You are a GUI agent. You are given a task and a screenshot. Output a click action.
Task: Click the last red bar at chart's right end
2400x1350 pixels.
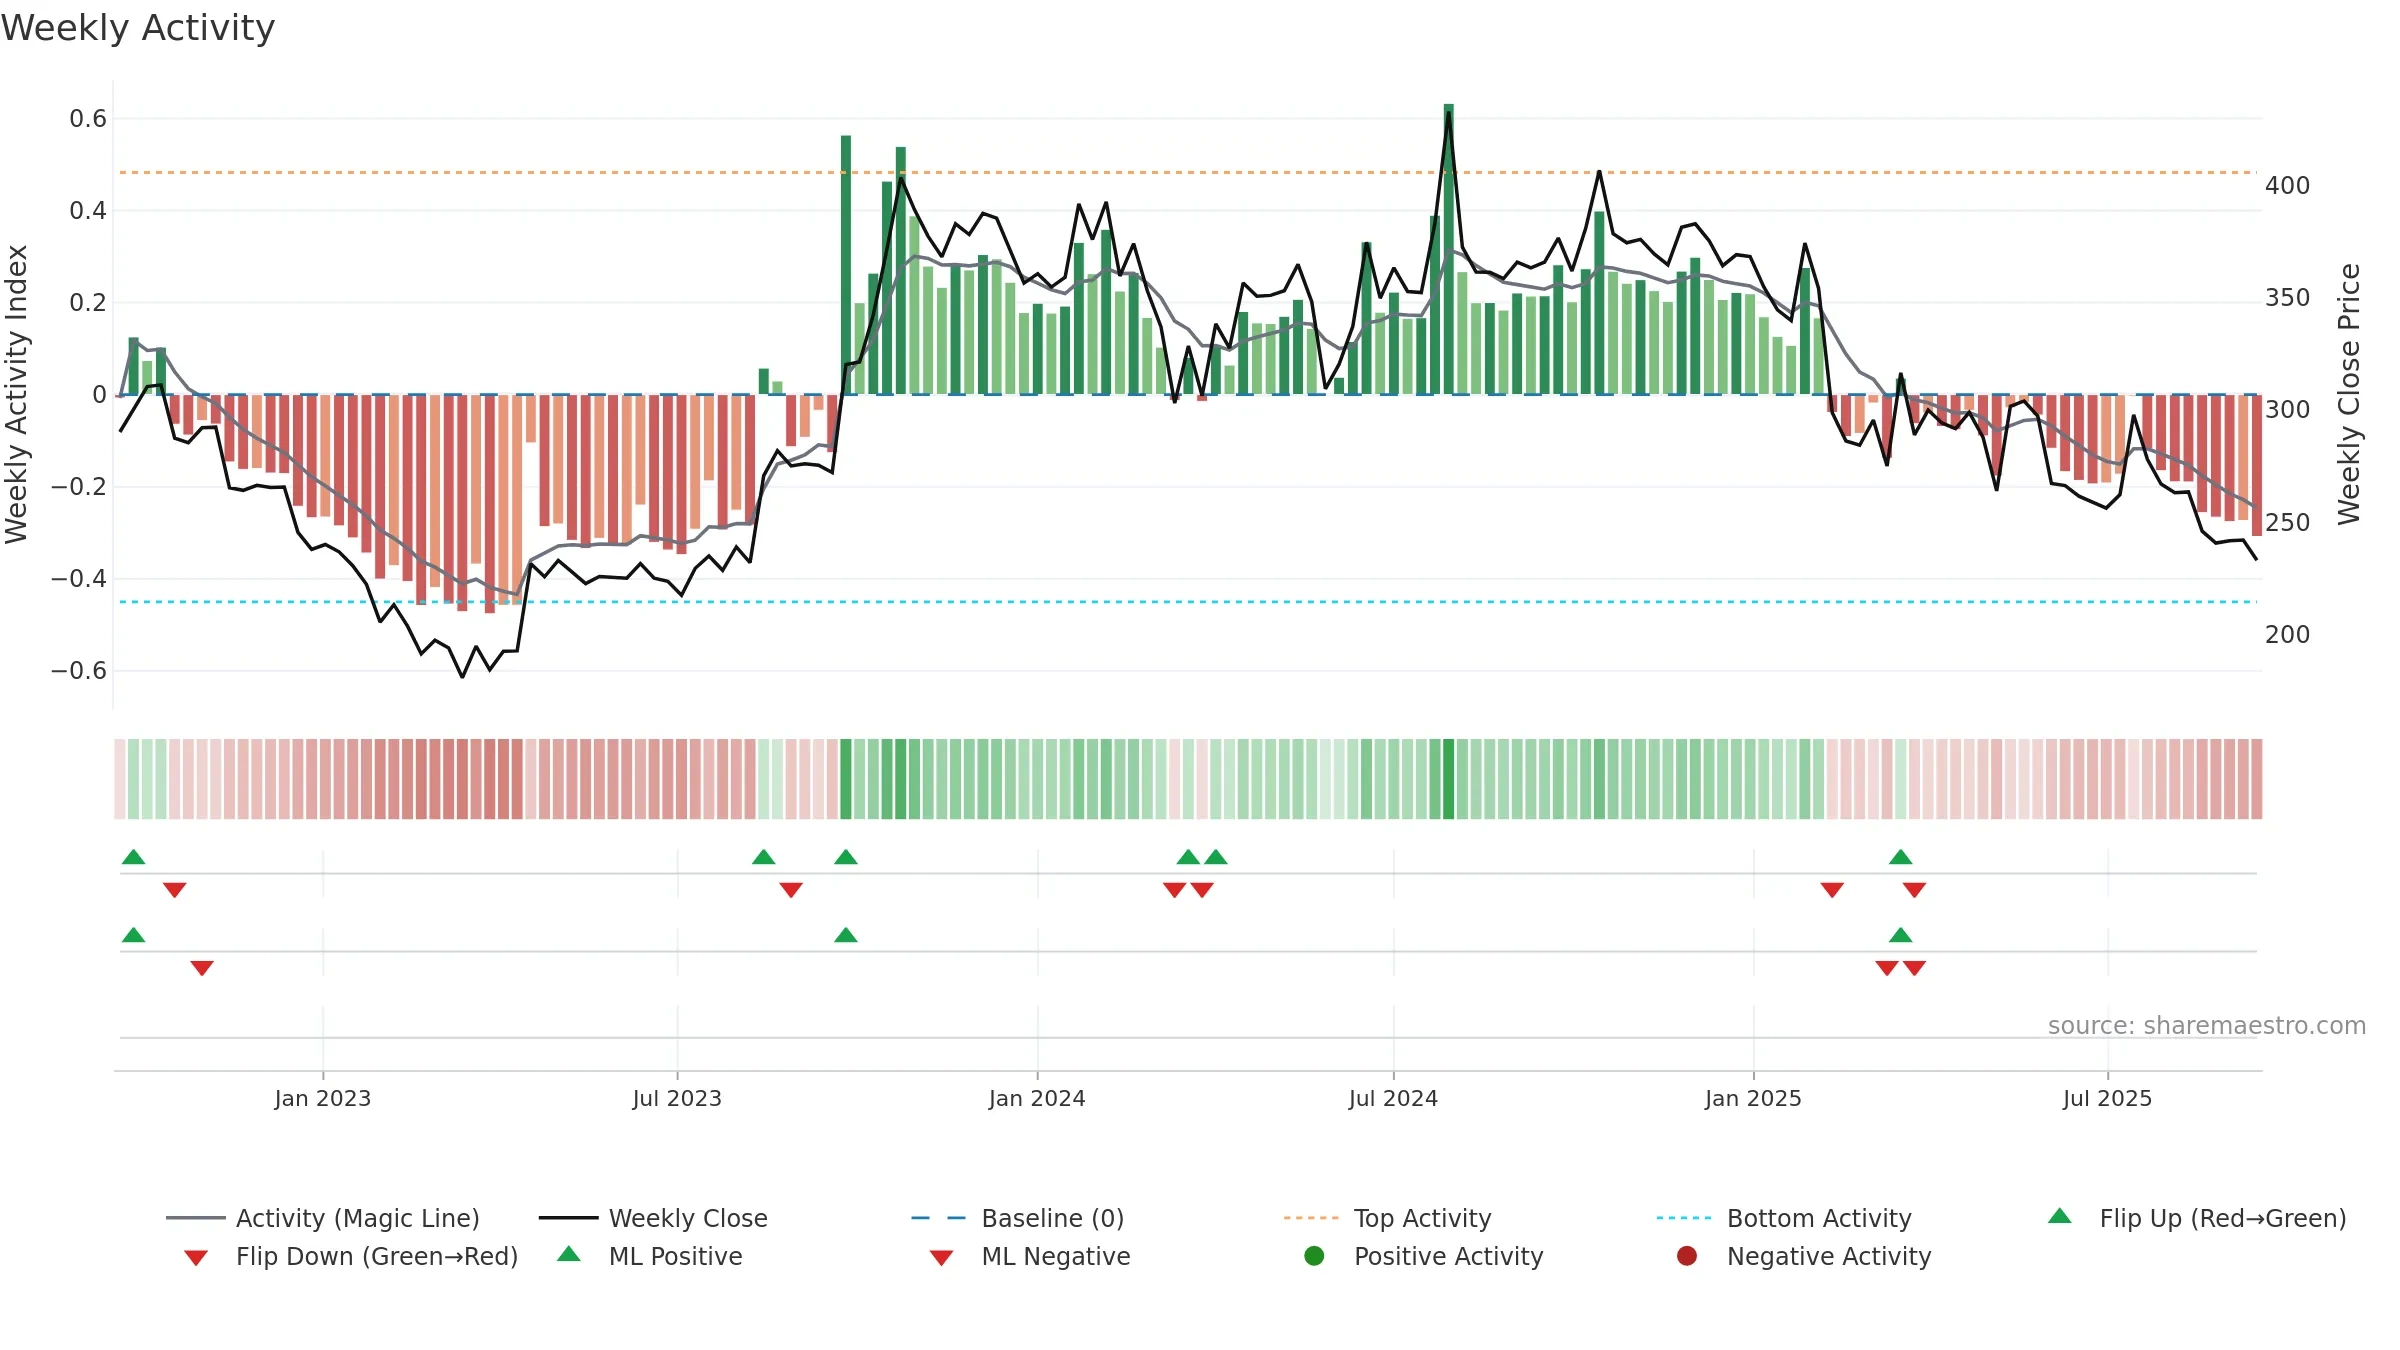click(2256, 465)
